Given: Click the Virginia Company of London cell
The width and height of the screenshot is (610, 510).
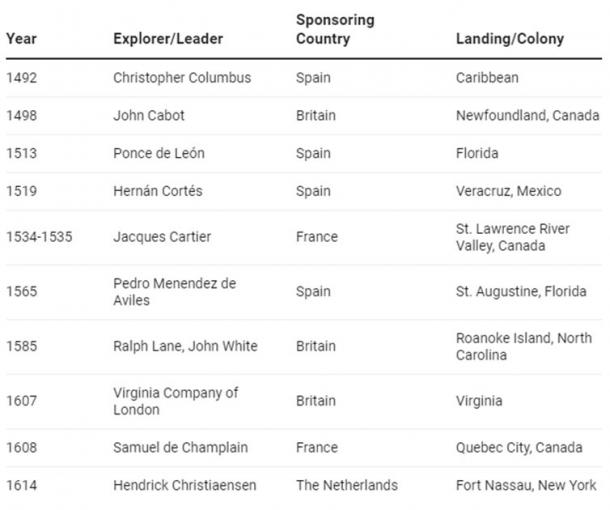Looking at the screenshot, I should (x=175, y=401).
